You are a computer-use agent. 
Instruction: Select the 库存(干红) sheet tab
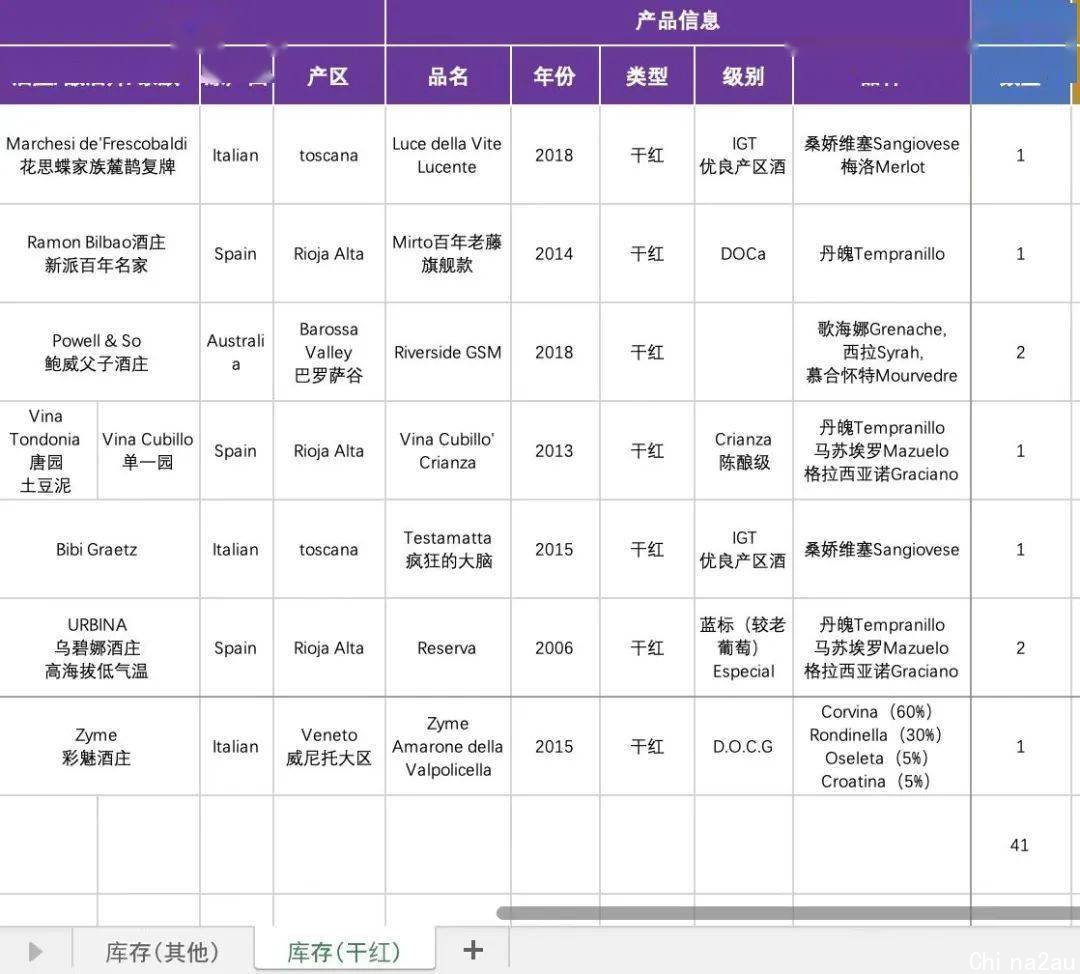[344, 951]
